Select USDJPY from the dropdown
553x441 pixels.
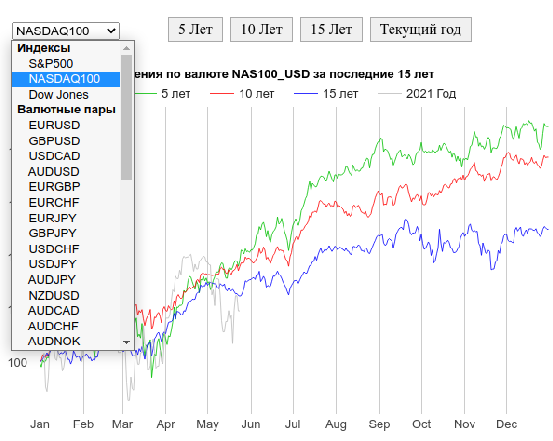pos(66,264)
